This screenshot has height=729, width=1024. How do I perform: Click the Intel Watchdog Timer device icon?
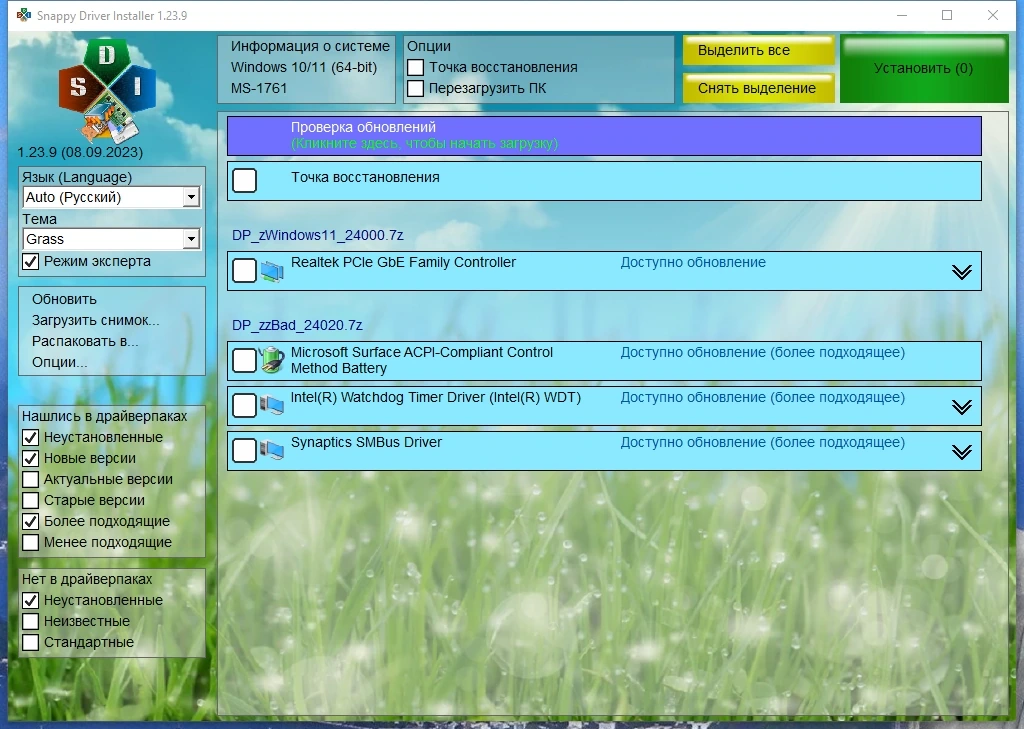click(x=272, y=406)
